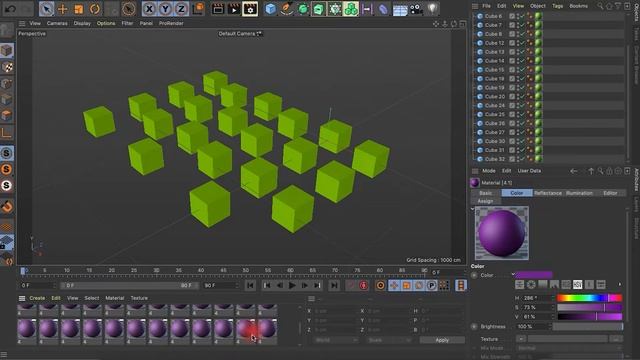Toggle the Cube 12 enable checkmark
This screenshot has height=360, width=640.
pyautogui.click(x=523, y=43)
